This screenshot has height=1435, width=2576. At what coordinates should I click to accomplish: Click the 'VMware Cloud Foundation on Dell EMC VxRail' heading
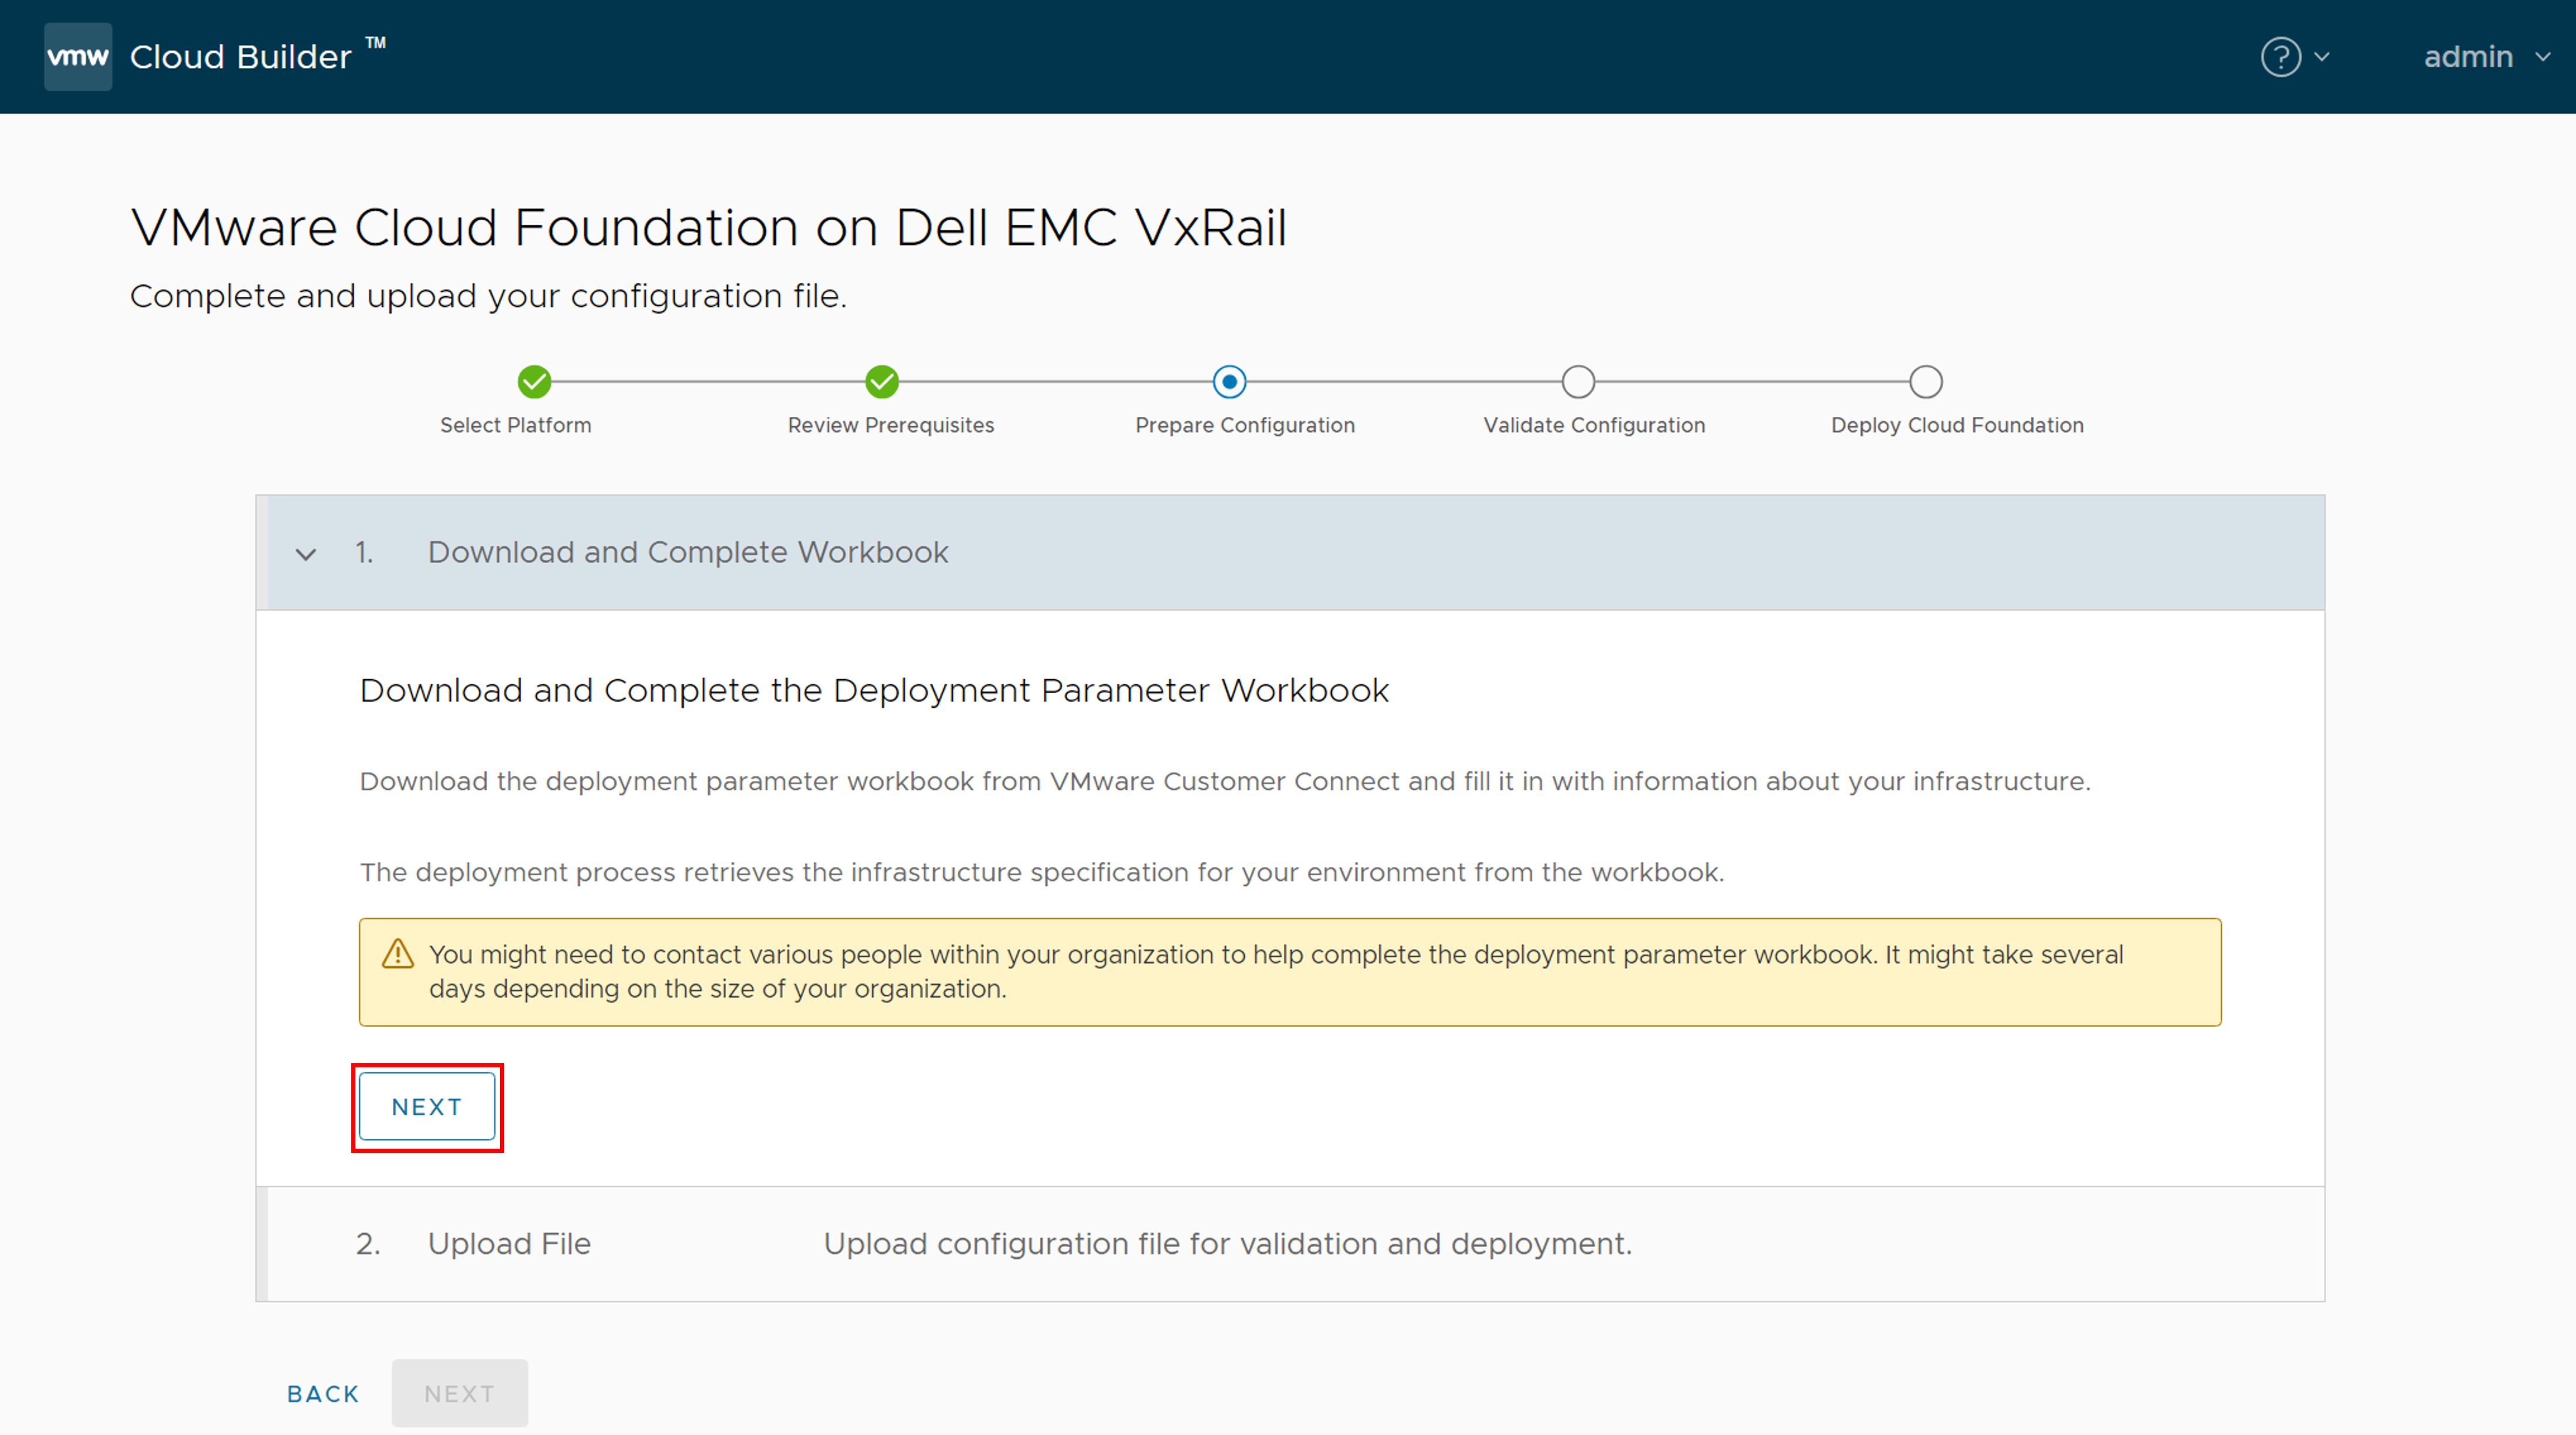(x=709, y=228)
